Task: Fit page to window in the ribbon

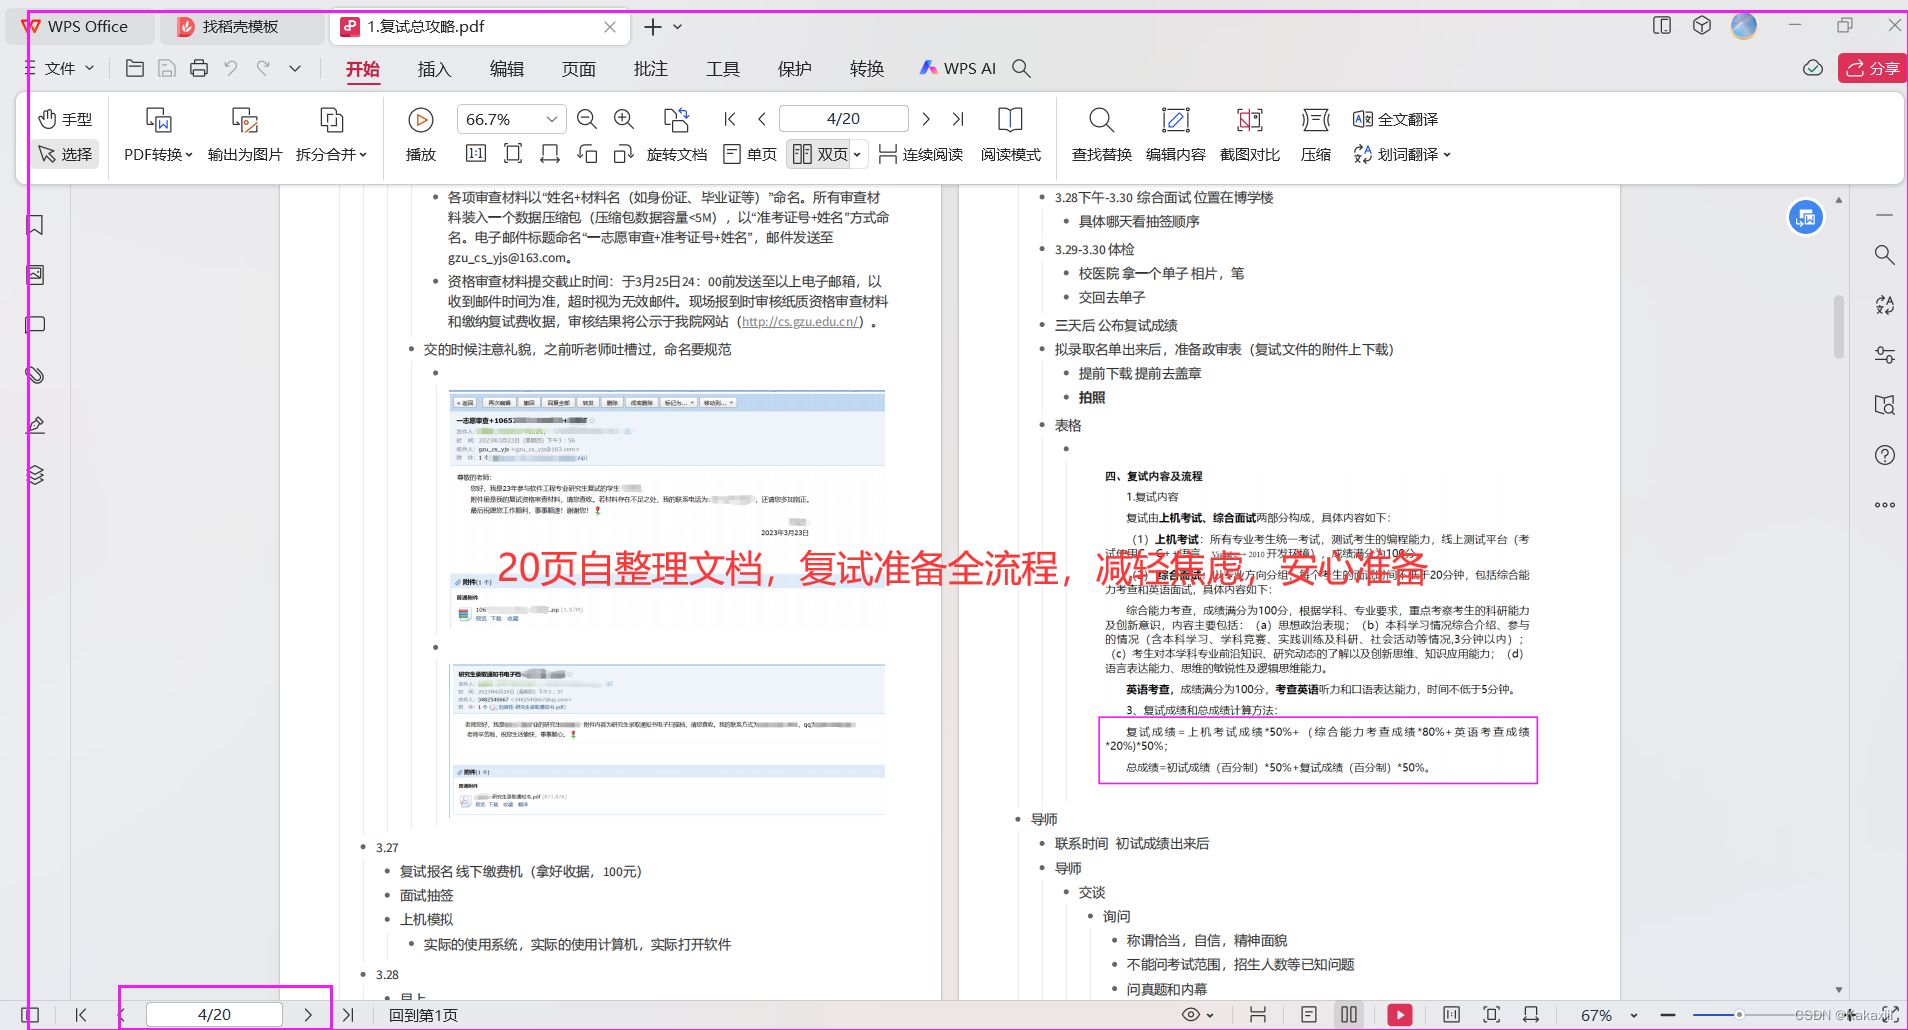Action: (x=513, y=154)
